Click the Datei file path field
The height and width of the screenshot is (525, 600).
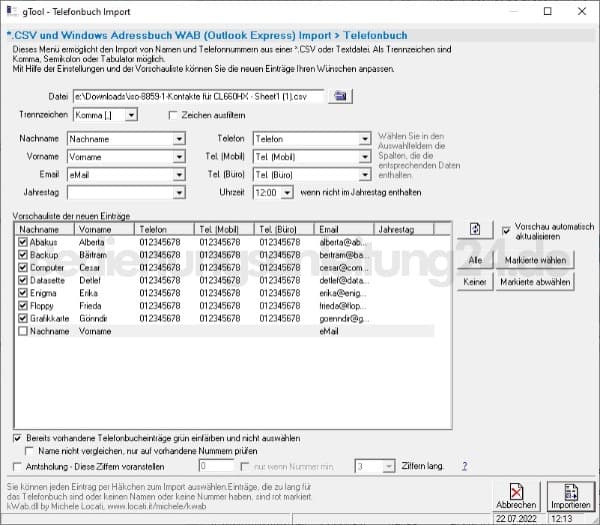198,96
